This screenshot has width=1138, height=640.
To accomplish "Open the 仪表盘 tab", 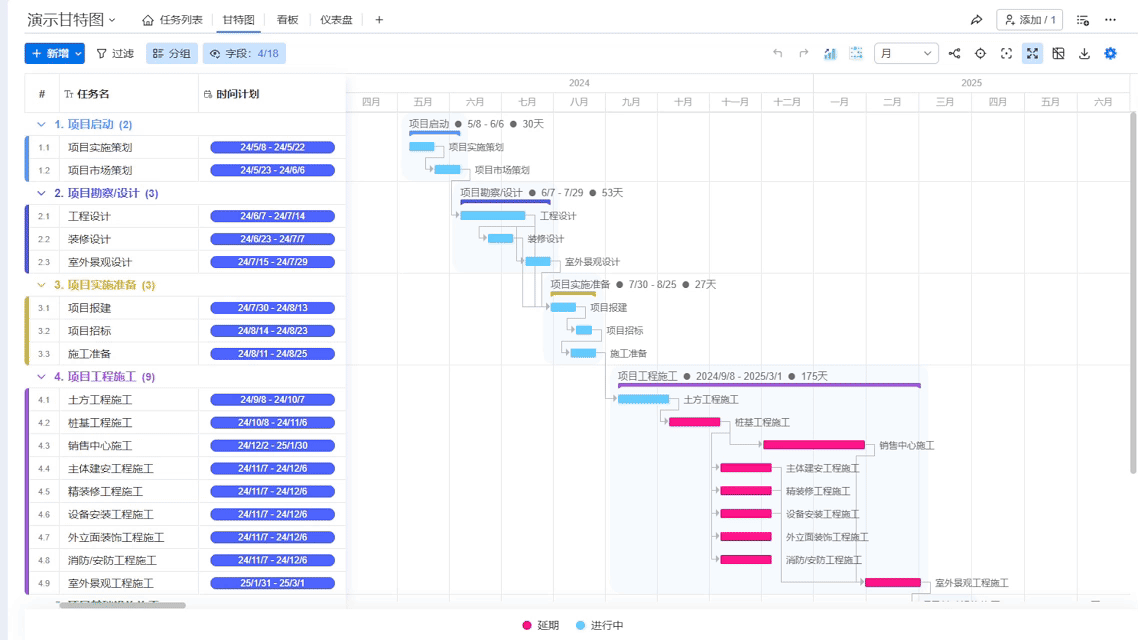I will click(336, 20).
